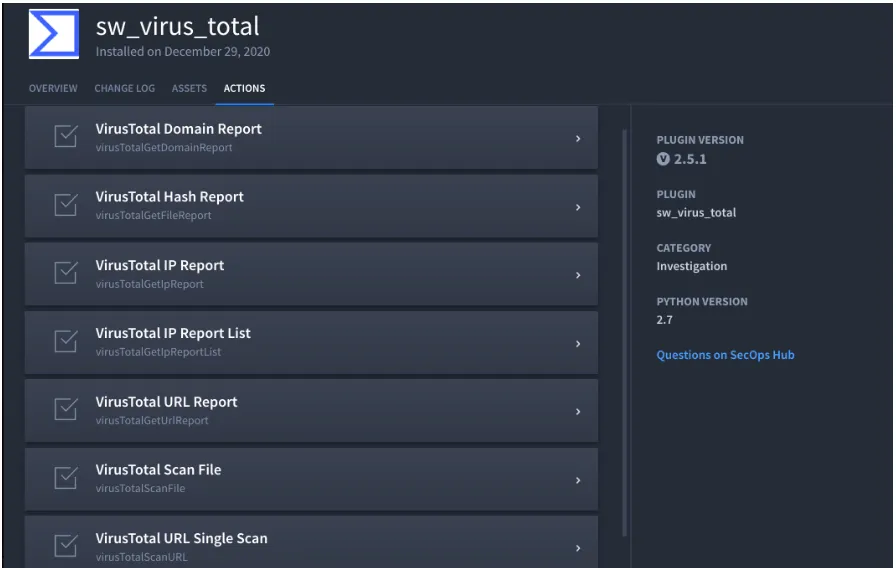Select the VirusTotal IP Report List title
Screen dimensions: 896x568
[x=173, y=334]
